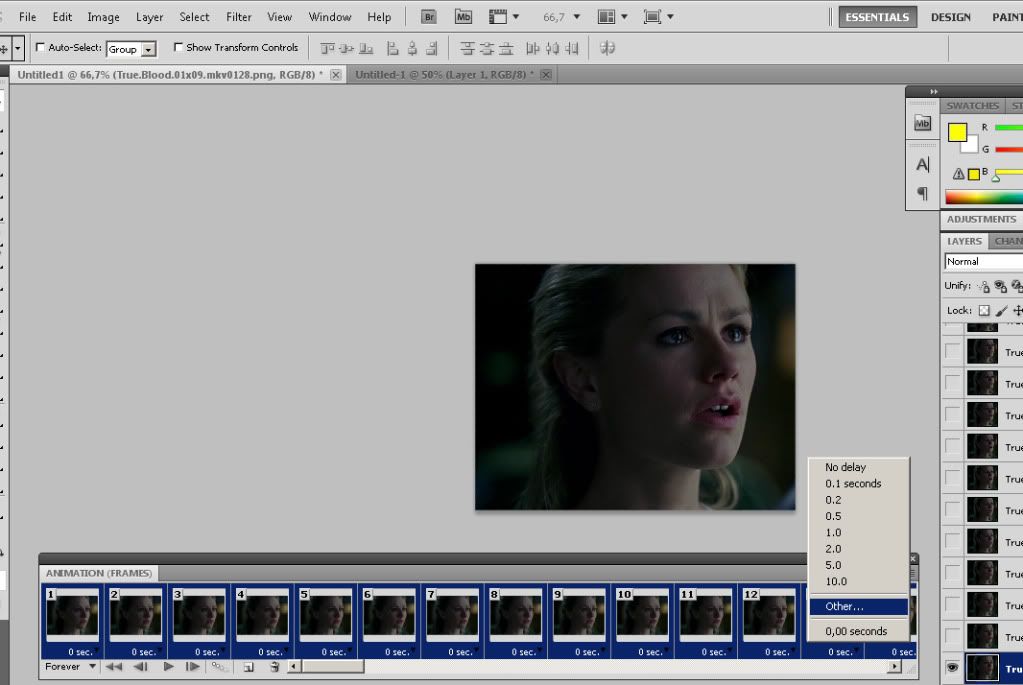
Task: Launch Adobe Bridge from the application bar
Action: click(429, 17)
